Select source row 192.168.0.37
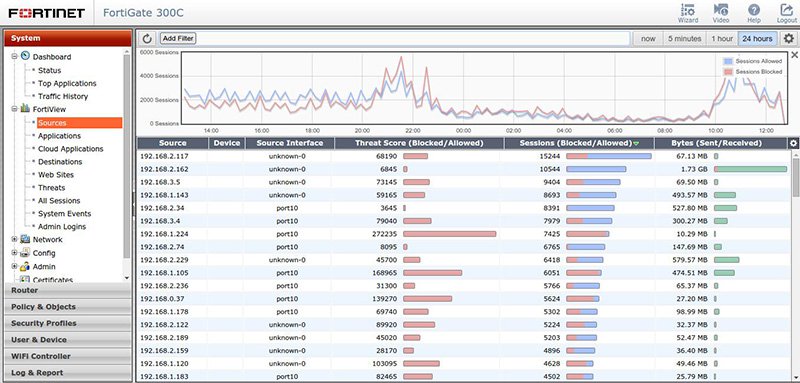 click(x=463, y=298)
